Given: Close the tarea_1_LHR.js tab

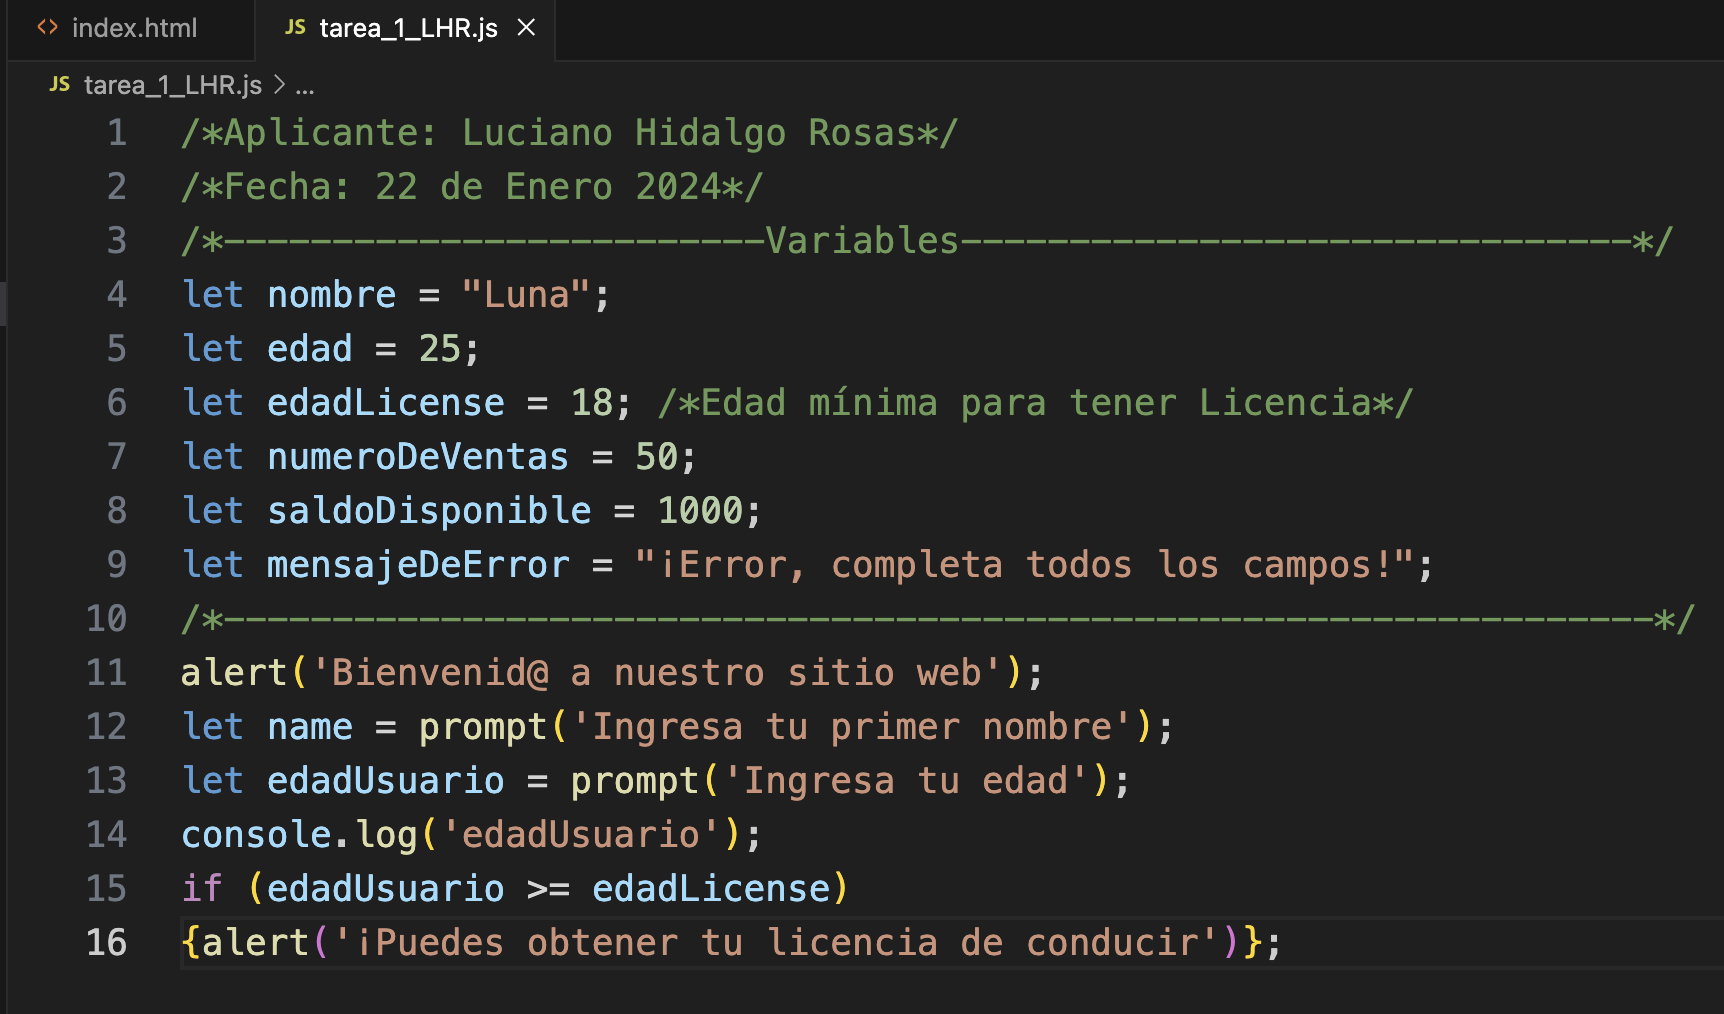Looking at the screenshot, I should pyautogui.click(x=526, y=28).
